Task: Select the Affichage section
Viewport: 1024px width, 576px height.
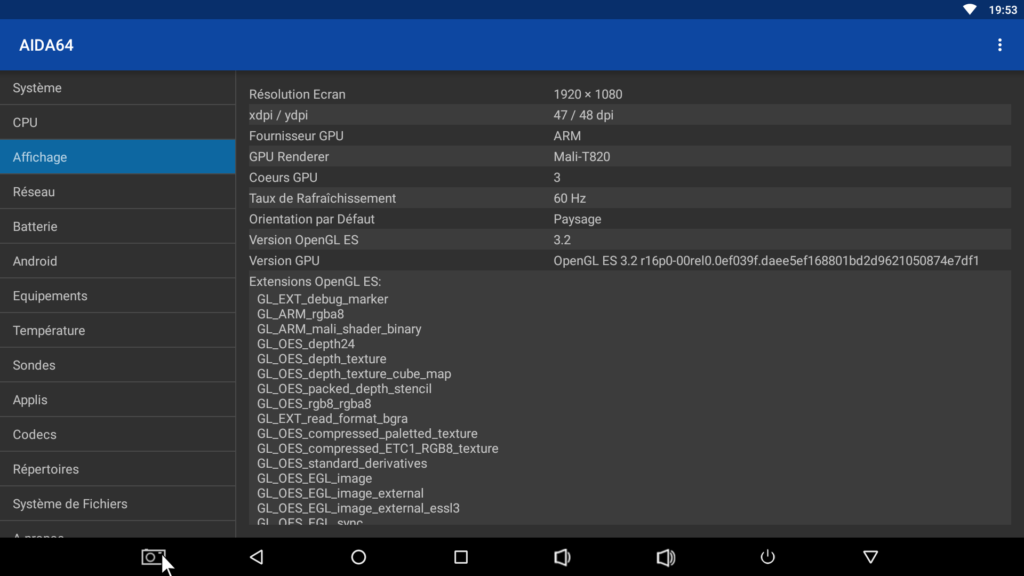Action: [x=118, y=157]
